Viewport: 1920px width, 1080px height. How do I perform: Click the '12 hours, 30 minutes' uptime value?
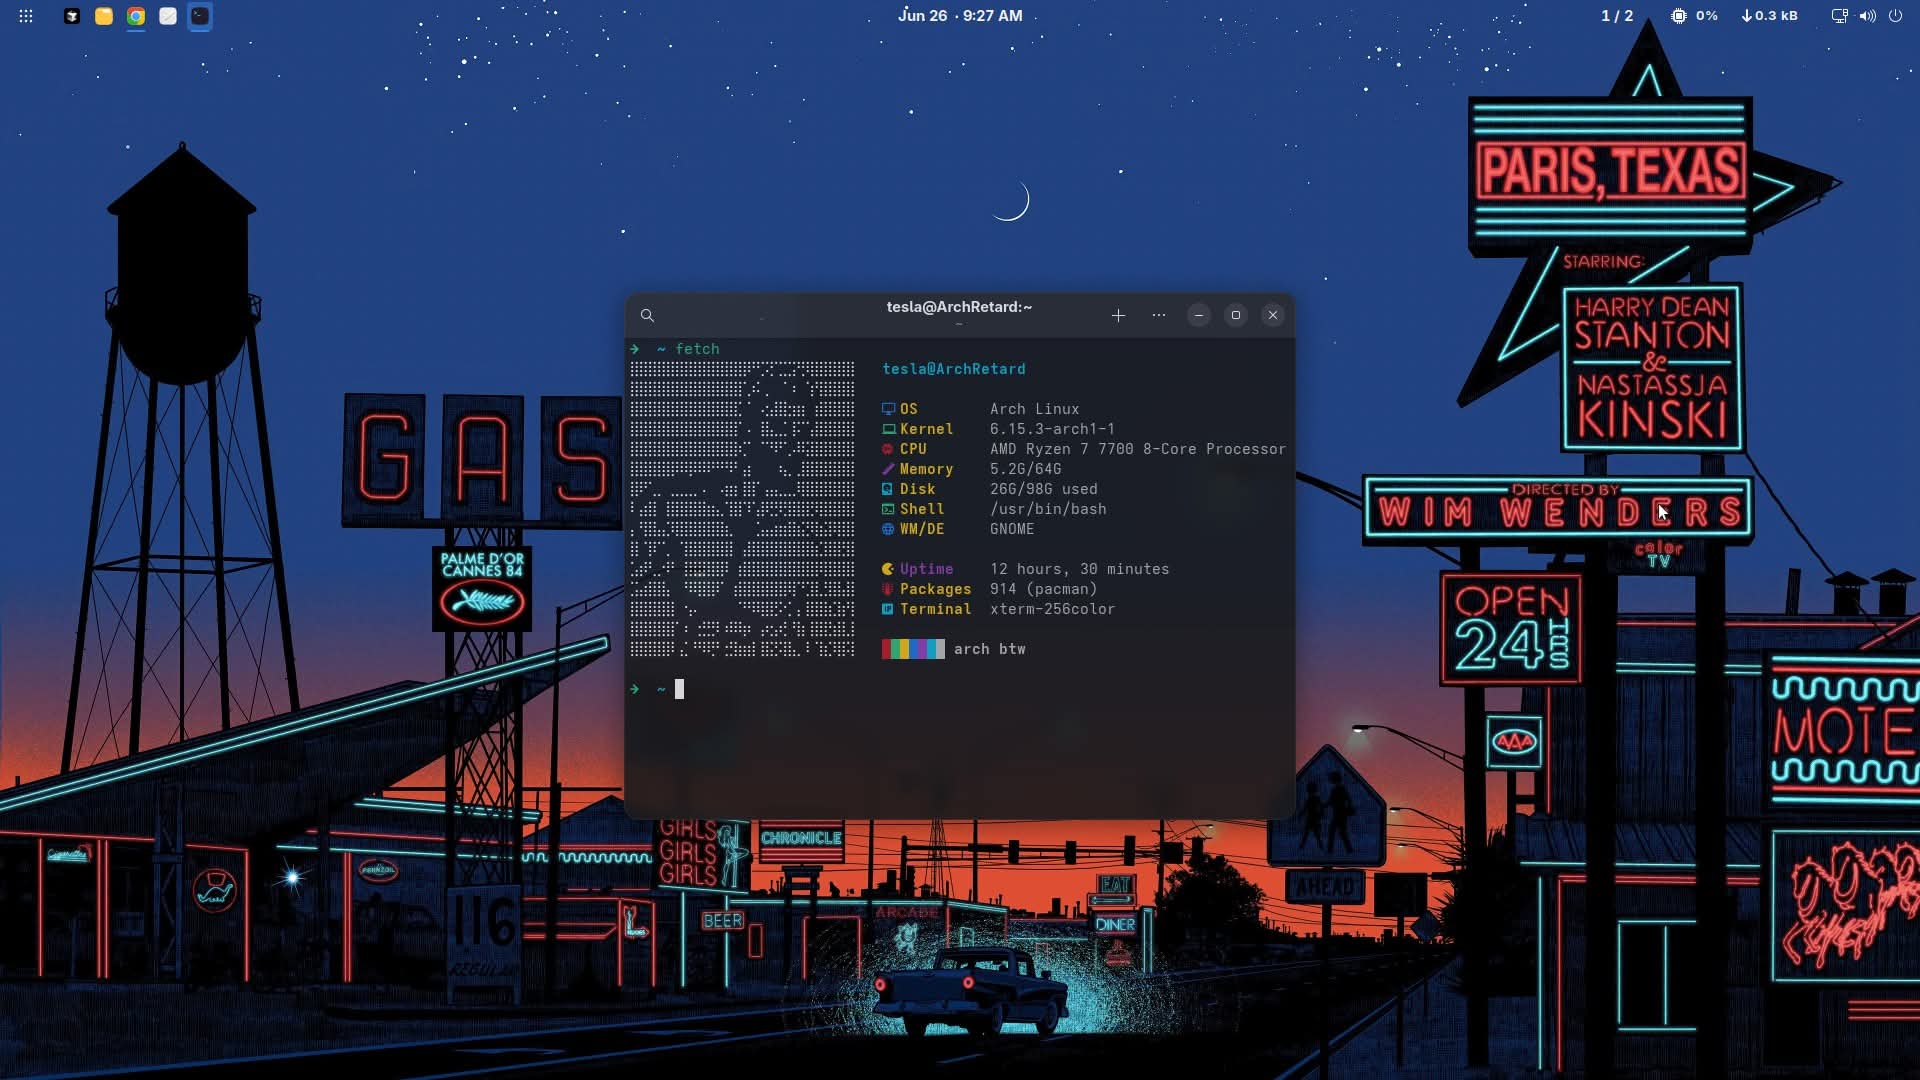1079,569
